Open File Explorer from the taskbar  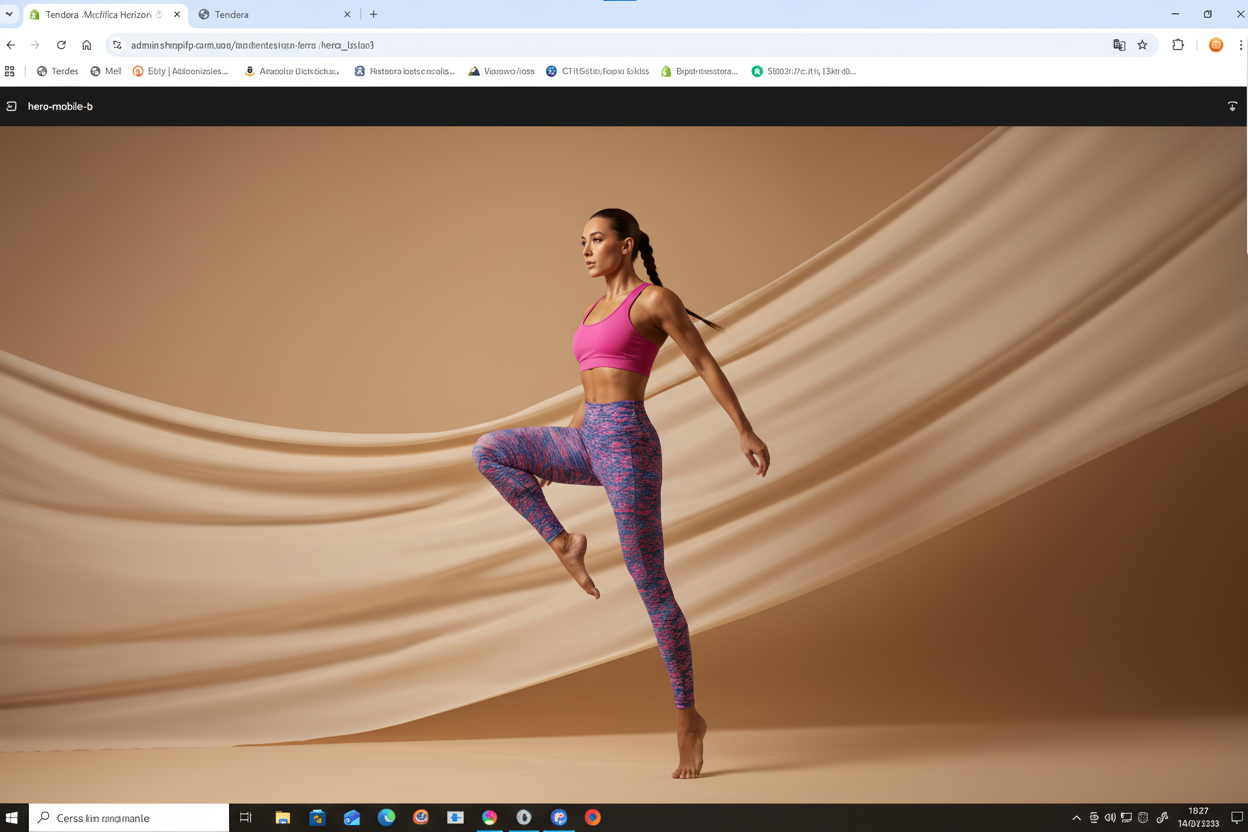pos(283,817)
